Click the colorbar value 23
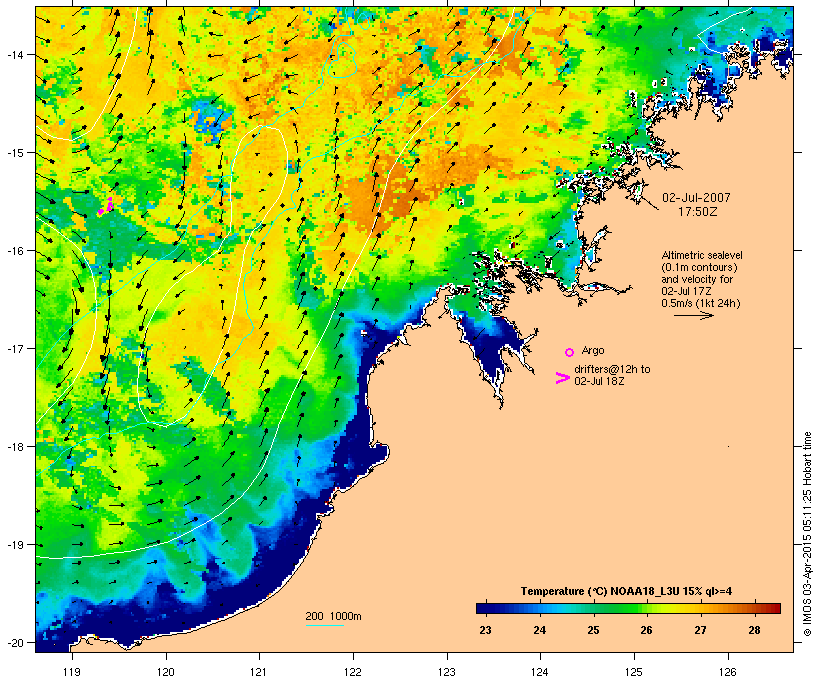 (x=485, y=630)
